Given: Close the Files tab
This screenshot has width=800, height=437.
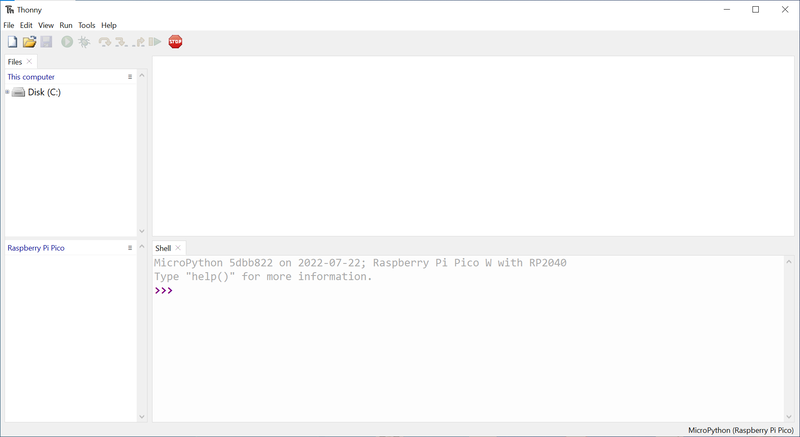Looking at the screenshot, I should 30,62.
